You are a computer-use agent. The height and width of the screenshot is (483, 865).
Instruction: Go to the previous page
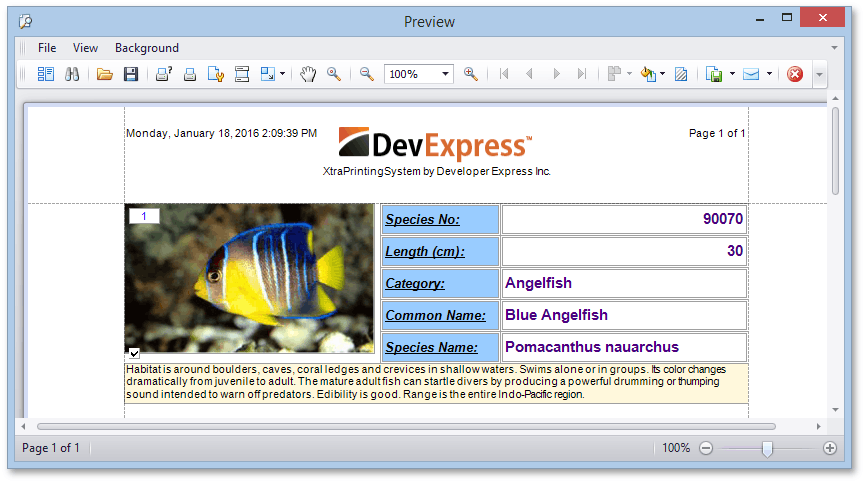pyautogui.click(x=529, y=74)
